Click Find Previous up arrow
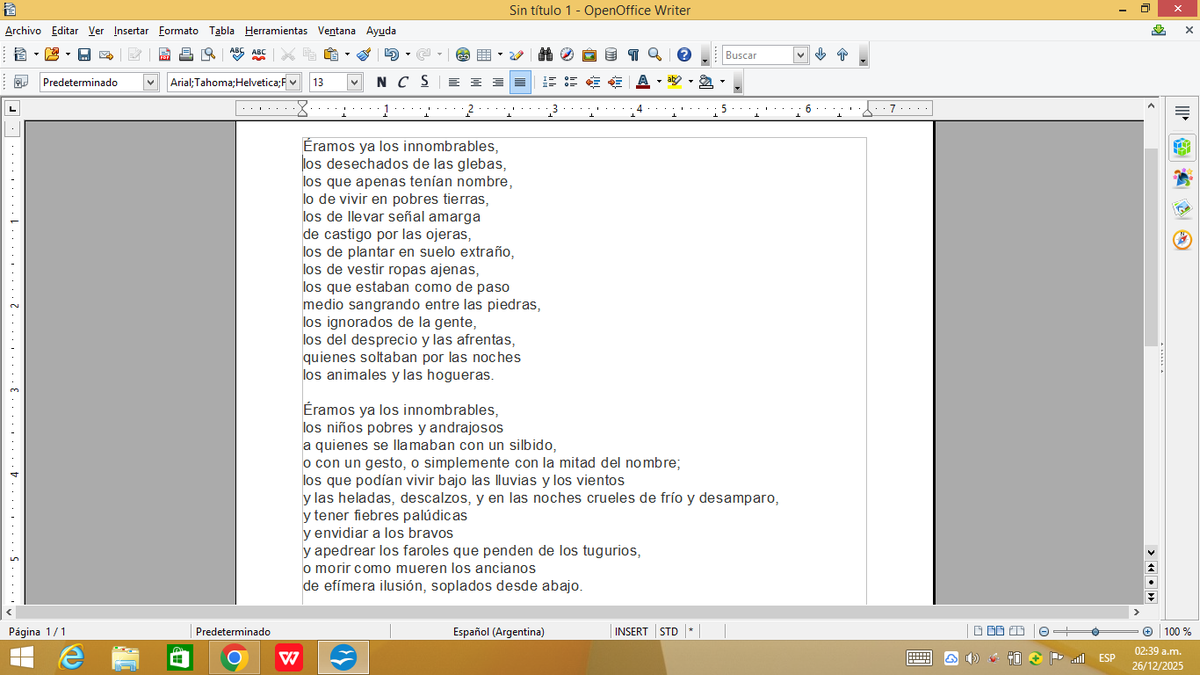1200x675 pixels. [842, 55]
